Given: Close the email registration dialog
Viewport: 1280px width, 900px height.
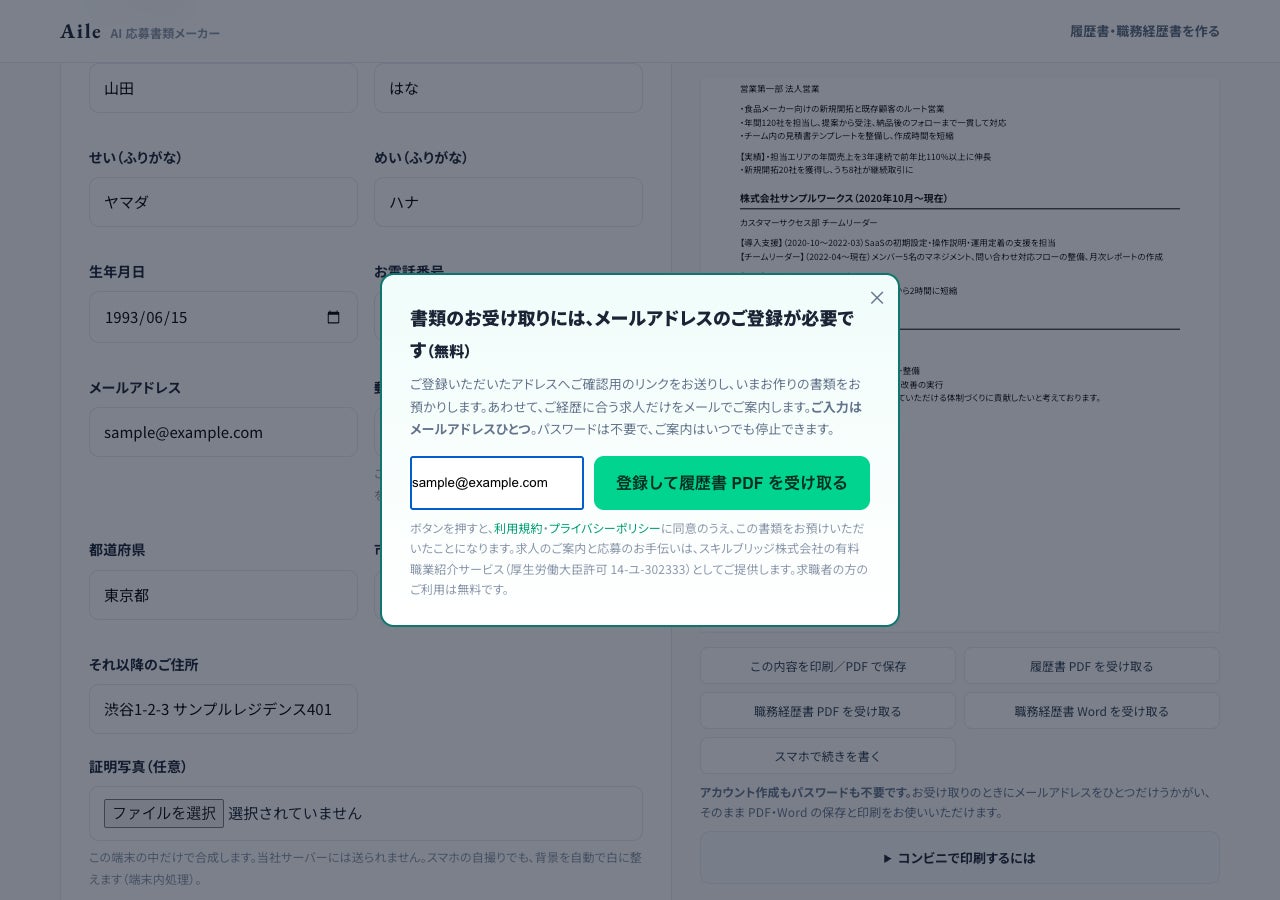Looking at the screenshot, I should tap(877, 298).
